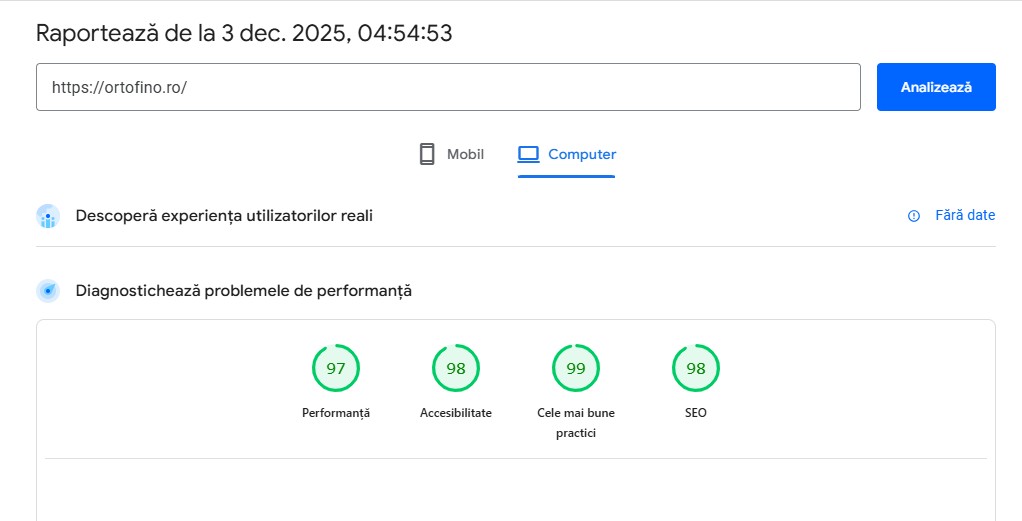Click the Diagnostichează problemele de performanță heading
This screenshot has width=1022, height=521.
coord(244,291)
